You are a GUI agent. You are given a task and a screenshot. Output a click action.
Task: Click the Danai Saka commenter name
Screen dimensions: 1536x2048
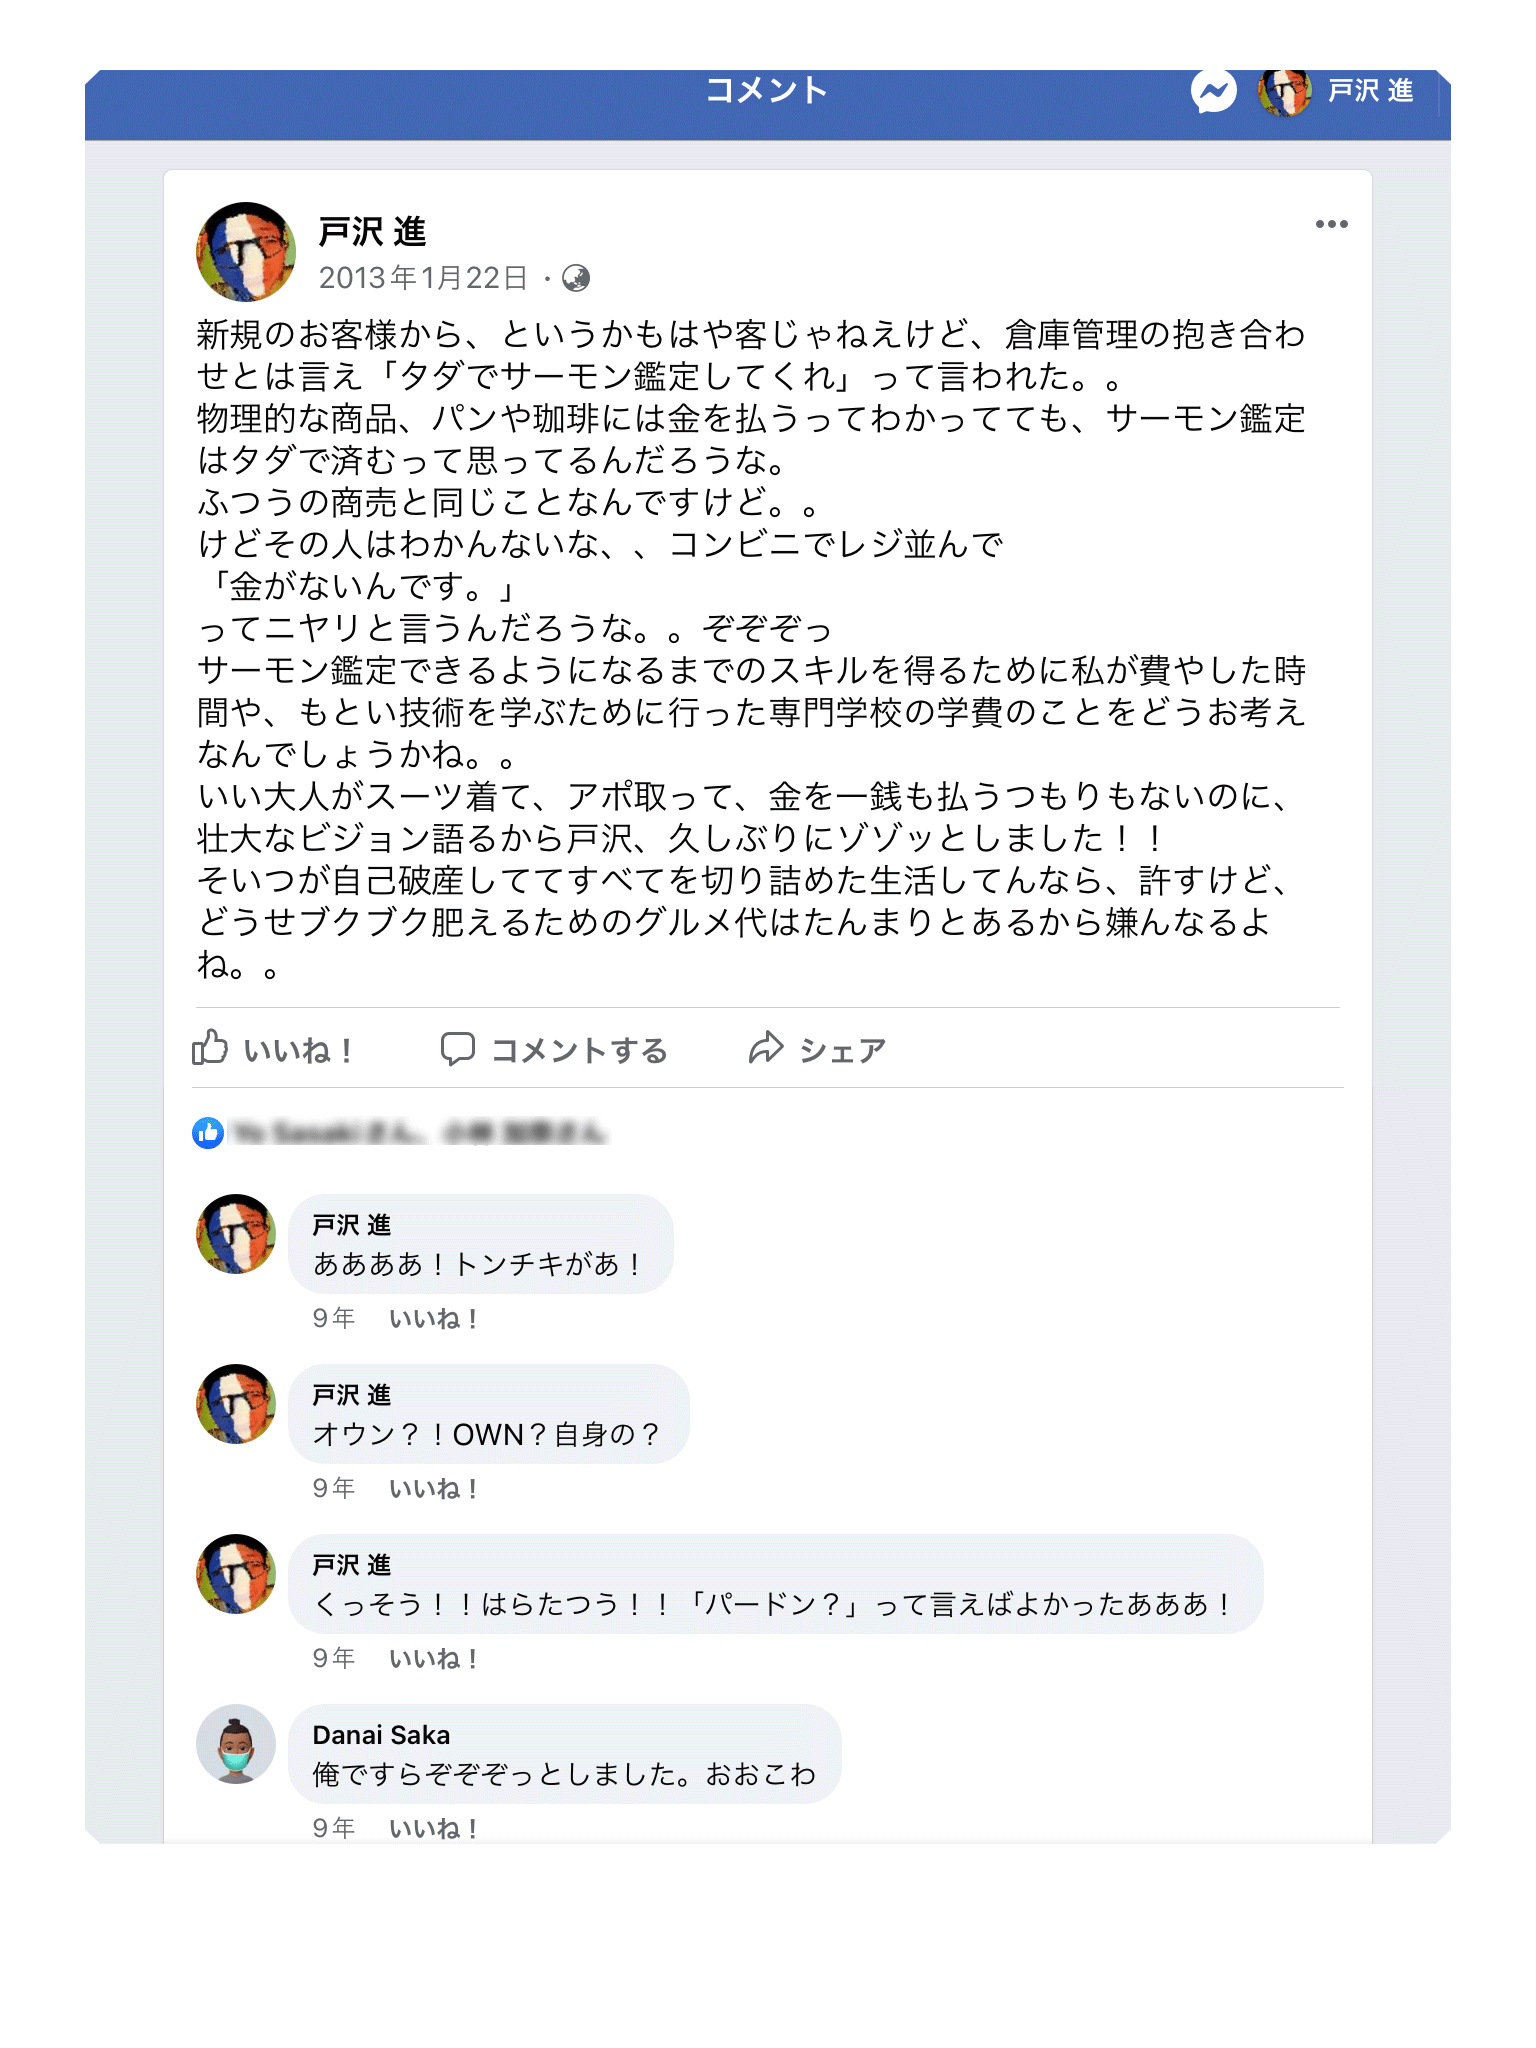pyautogui.click(x=381, y=1735)
